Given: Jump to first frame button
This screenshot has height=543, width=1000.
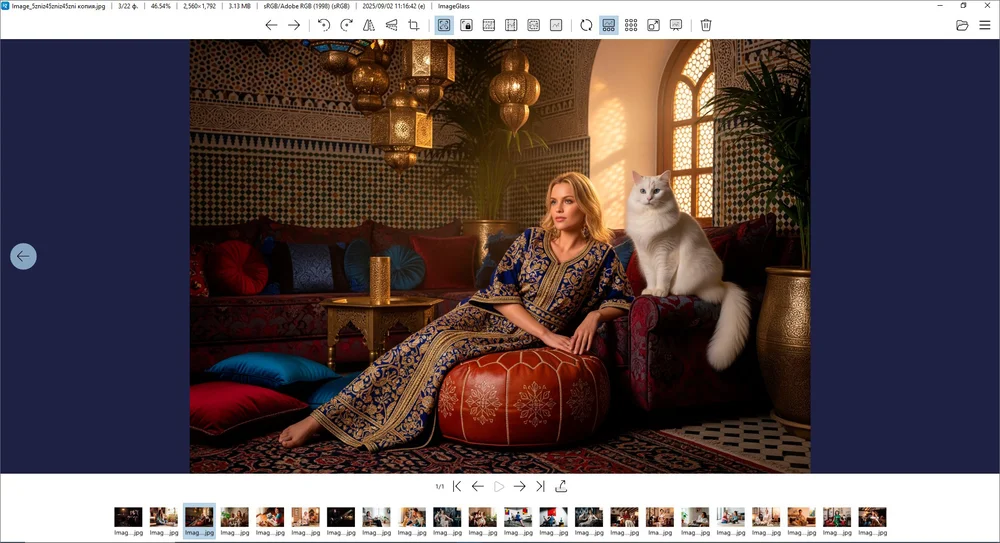Looking at the screenshot, I should coord(457,486).
